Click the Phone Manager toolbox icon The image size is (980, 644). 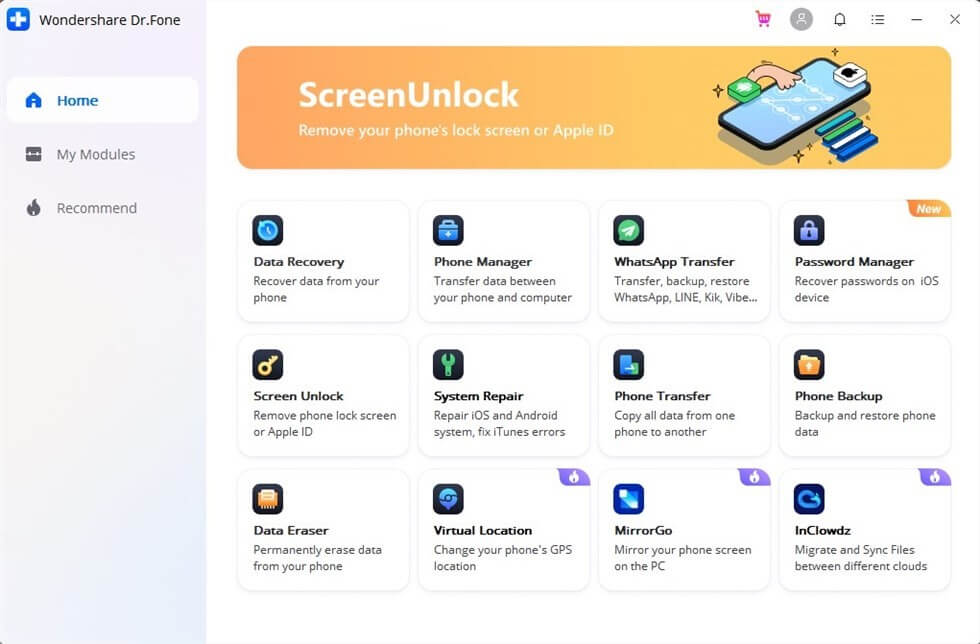pos(448,230)
